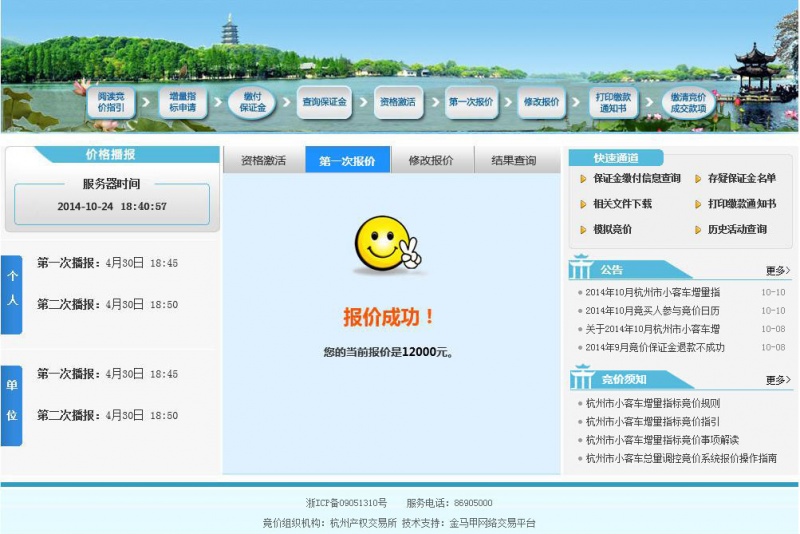Open 历史活动查询 quick link
800x534 pixels.
pos(737,229)
